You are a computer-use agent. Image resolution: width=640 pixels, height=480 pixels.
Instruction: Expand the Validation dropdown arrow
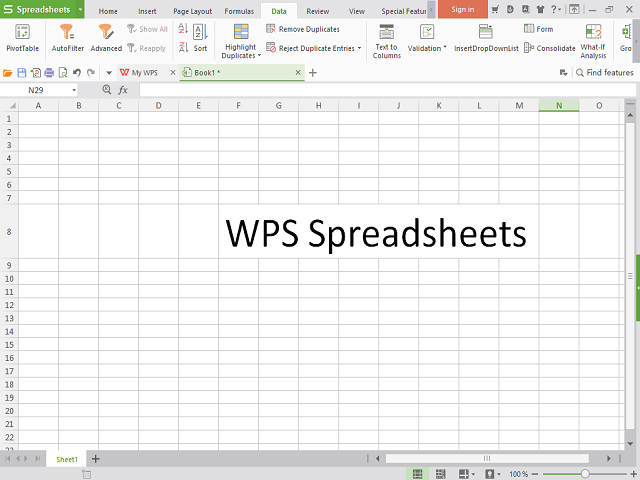(x=445, y=47)
